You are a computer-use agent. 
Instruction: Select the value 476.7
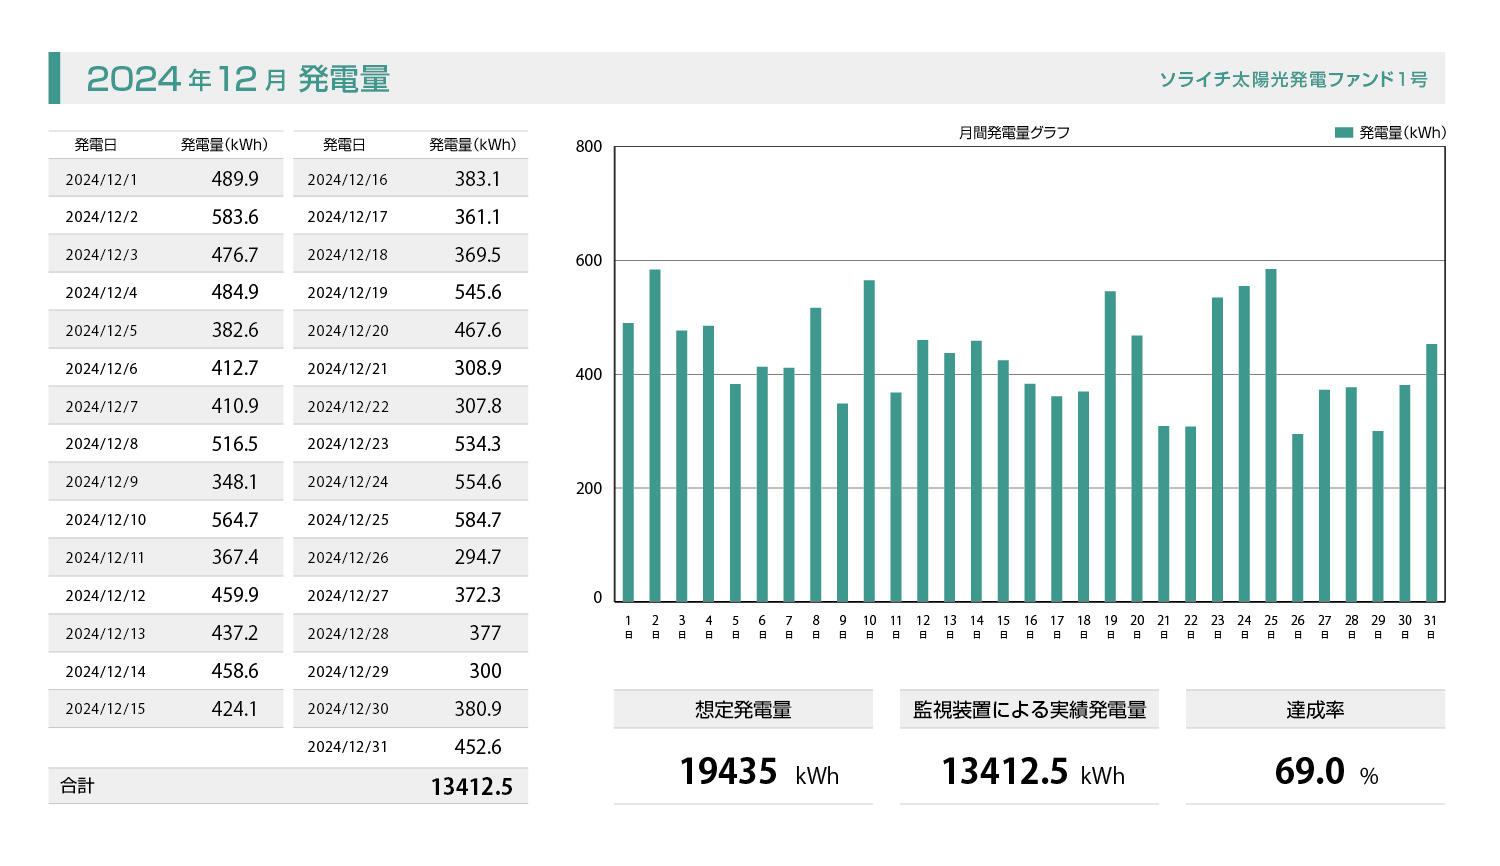235,255
